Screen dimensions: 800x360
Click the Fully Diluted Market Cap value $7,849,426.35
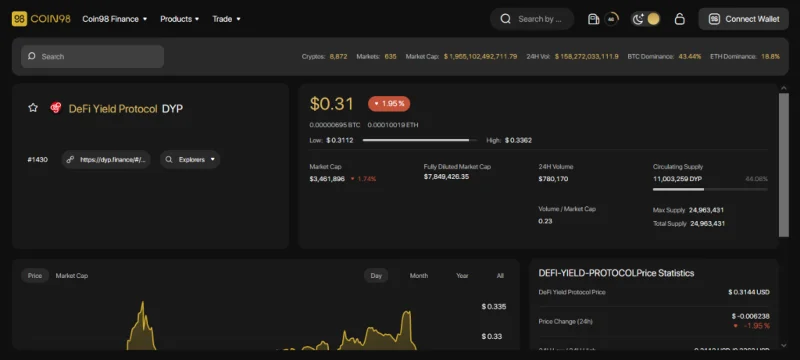tap(446, 176)
